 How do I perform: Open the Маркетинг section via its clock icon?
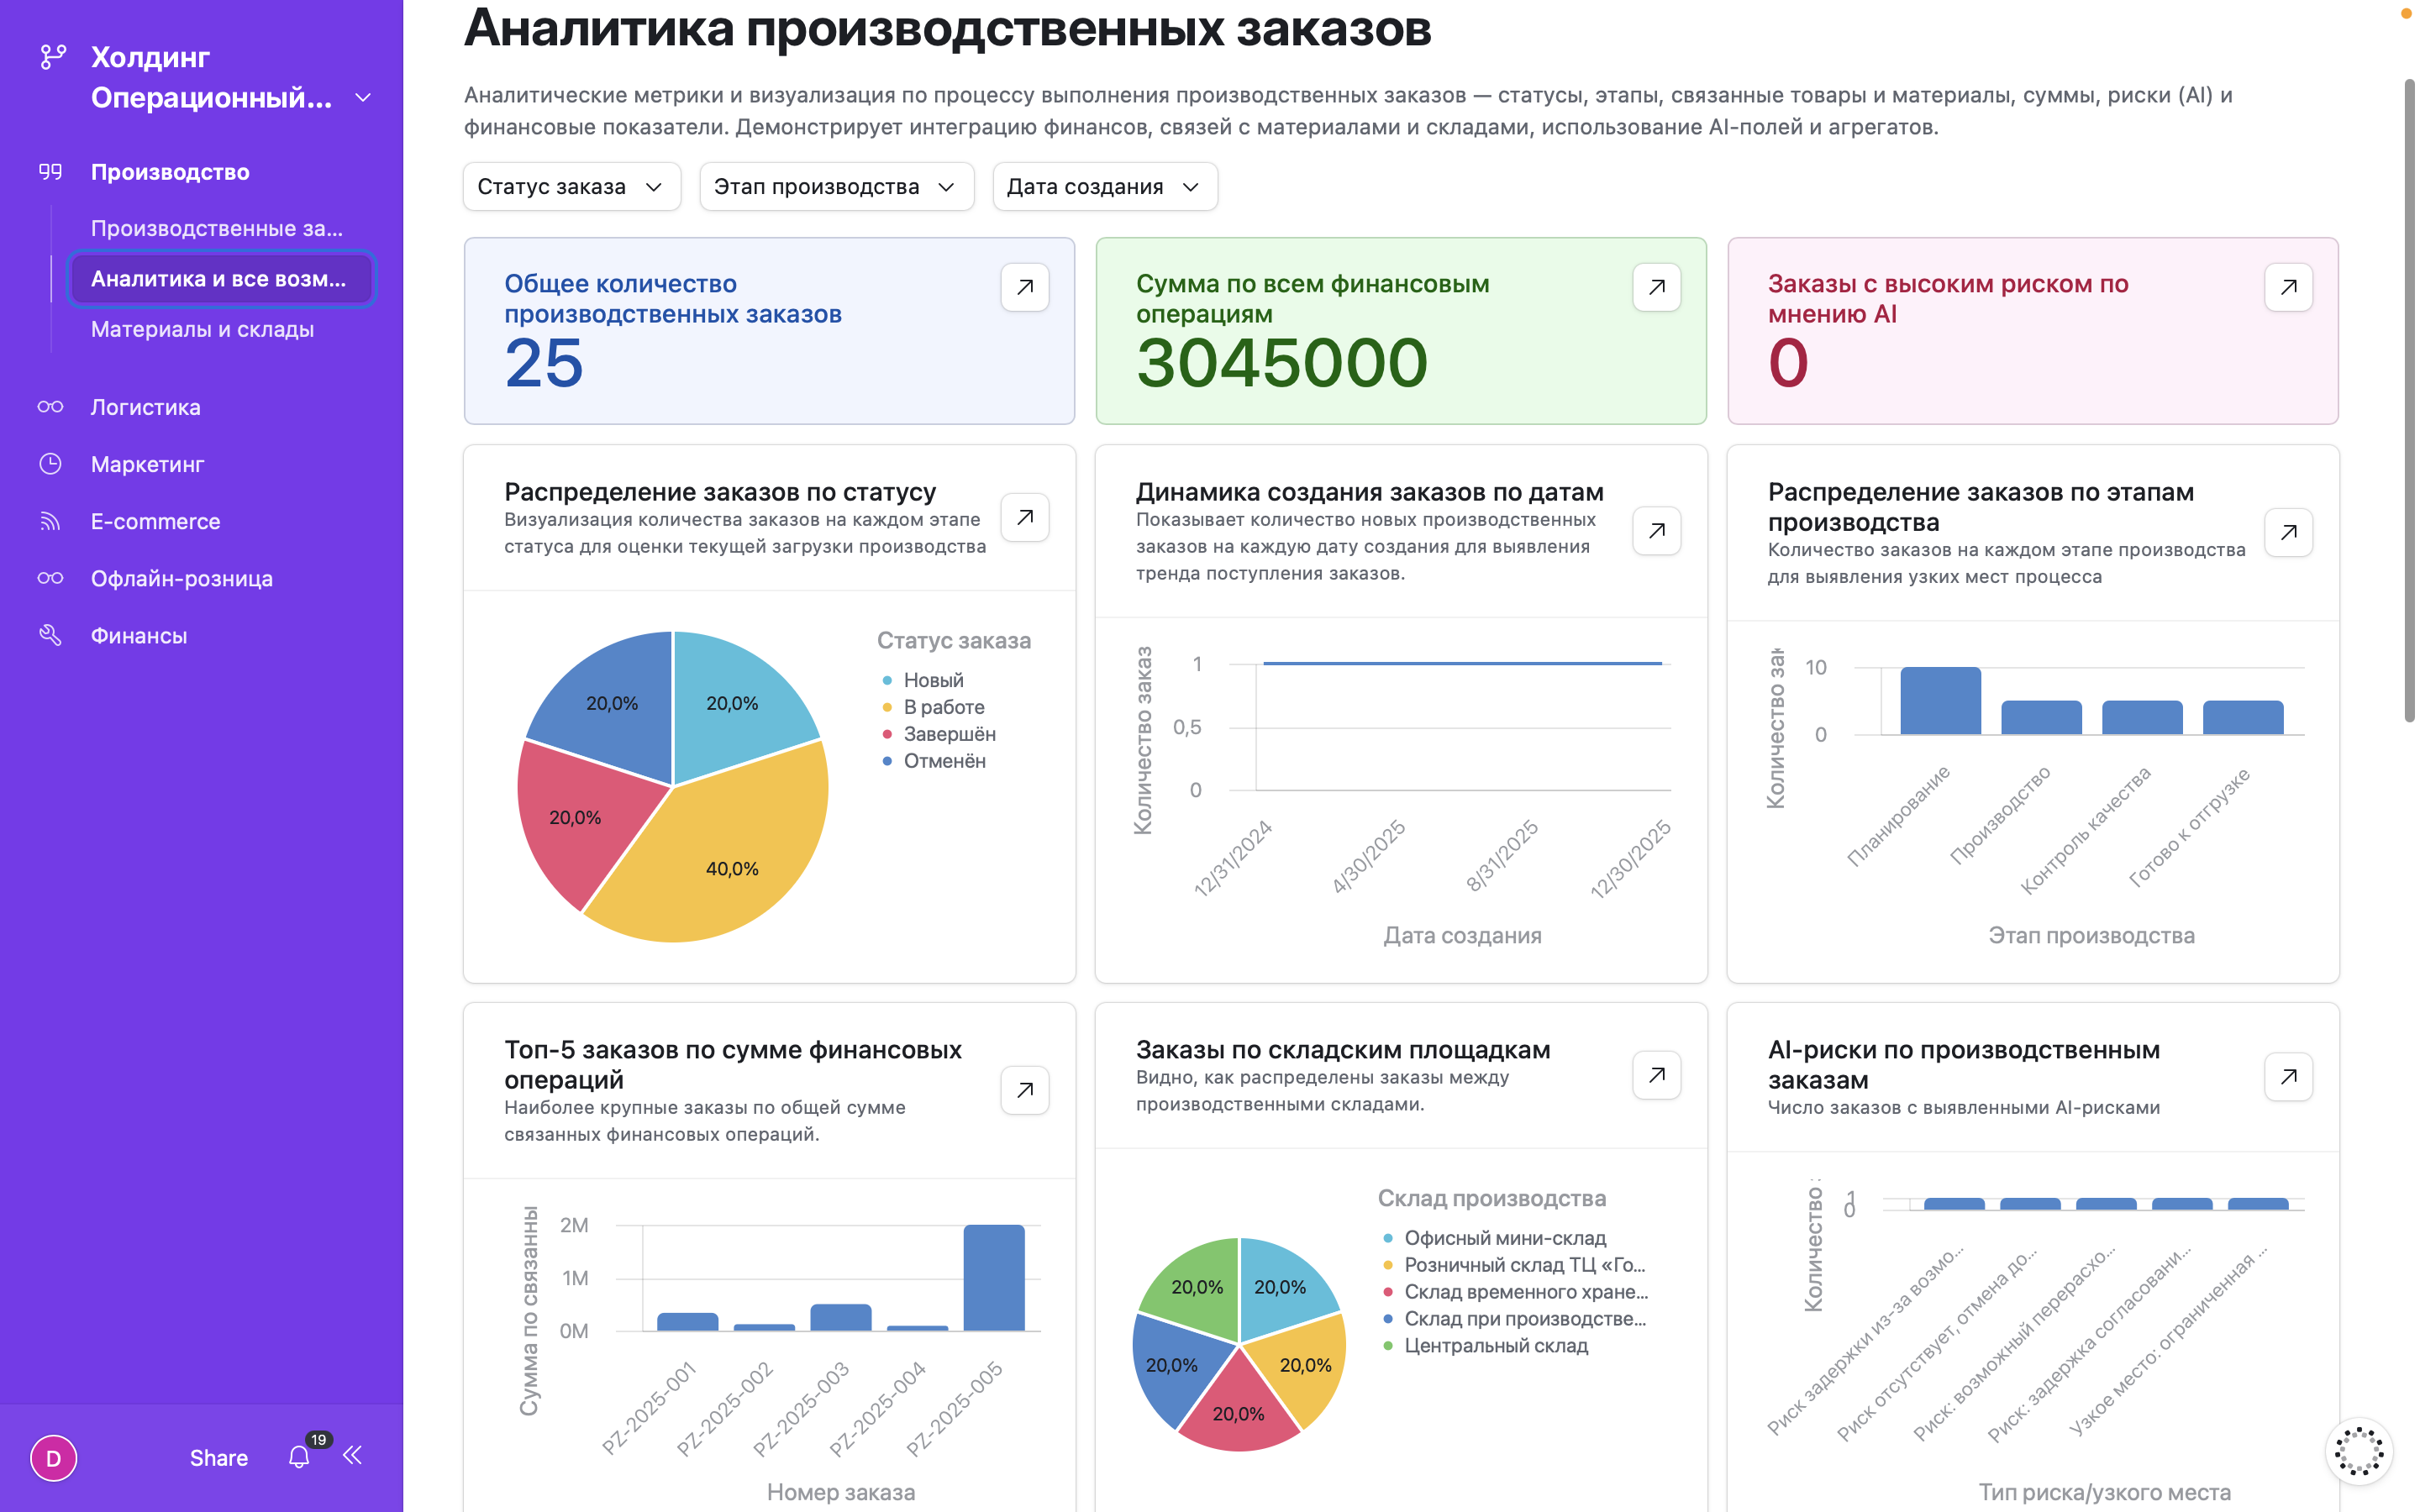50,463
